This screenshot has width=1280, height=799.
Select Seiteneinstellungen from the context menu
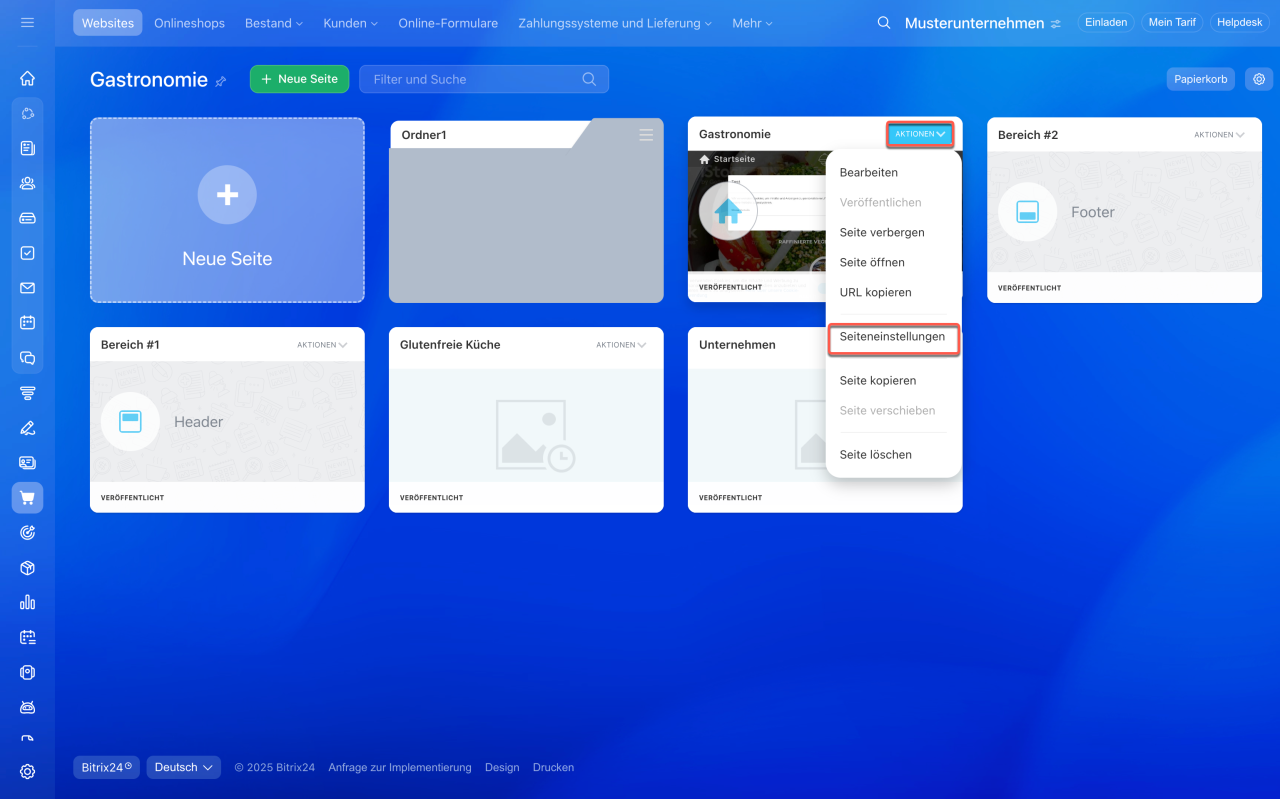tap(892, 337)
